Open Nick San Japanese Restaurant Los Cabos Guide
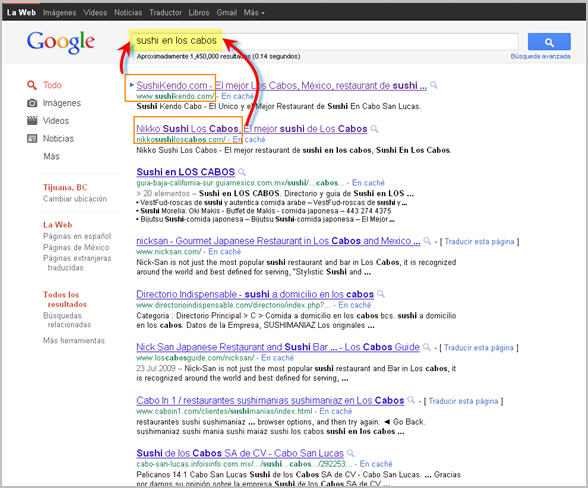Viewport: 588px width, 488px height. point(278,347)
